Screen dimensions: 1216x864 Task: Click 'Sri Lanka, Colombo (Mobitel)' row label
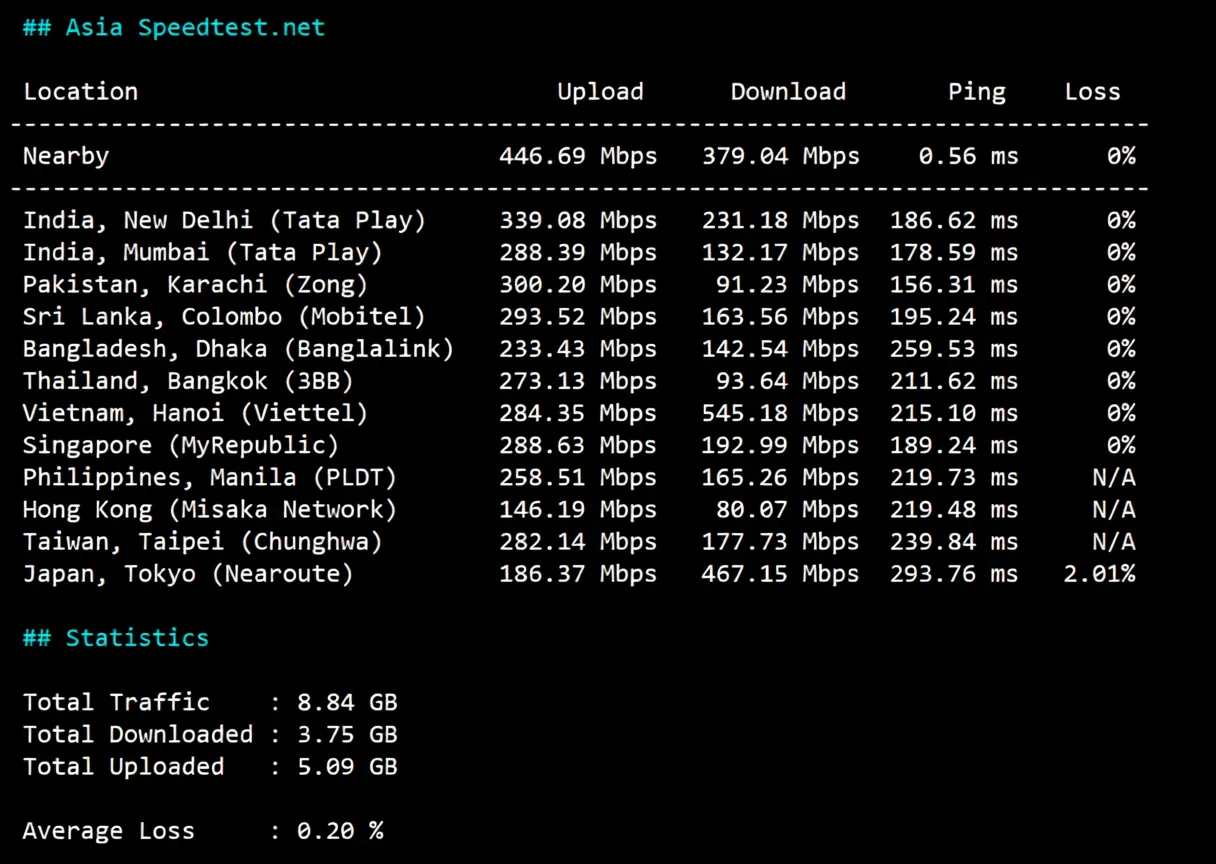point(225,317)
